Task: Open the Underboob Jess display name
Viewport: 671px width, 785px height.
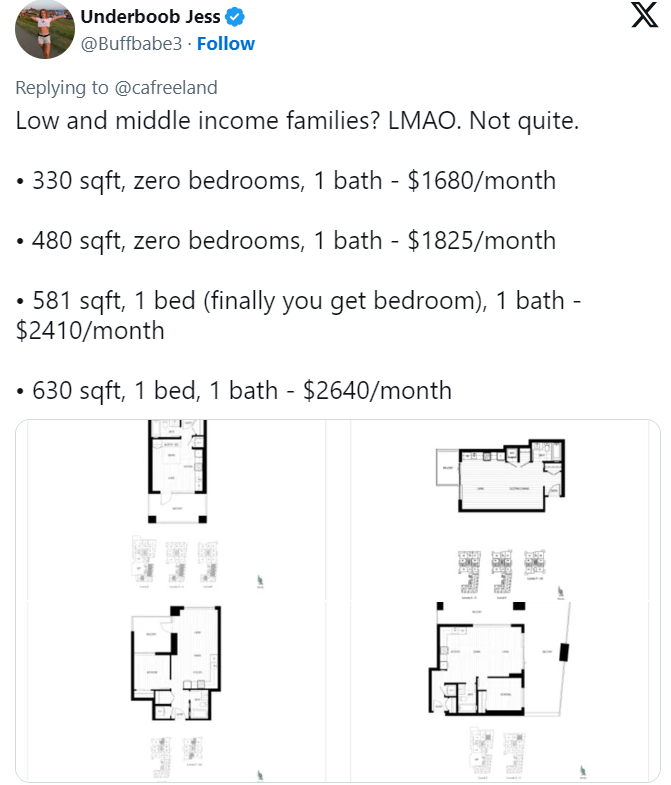Action: [x=150, y=17]
